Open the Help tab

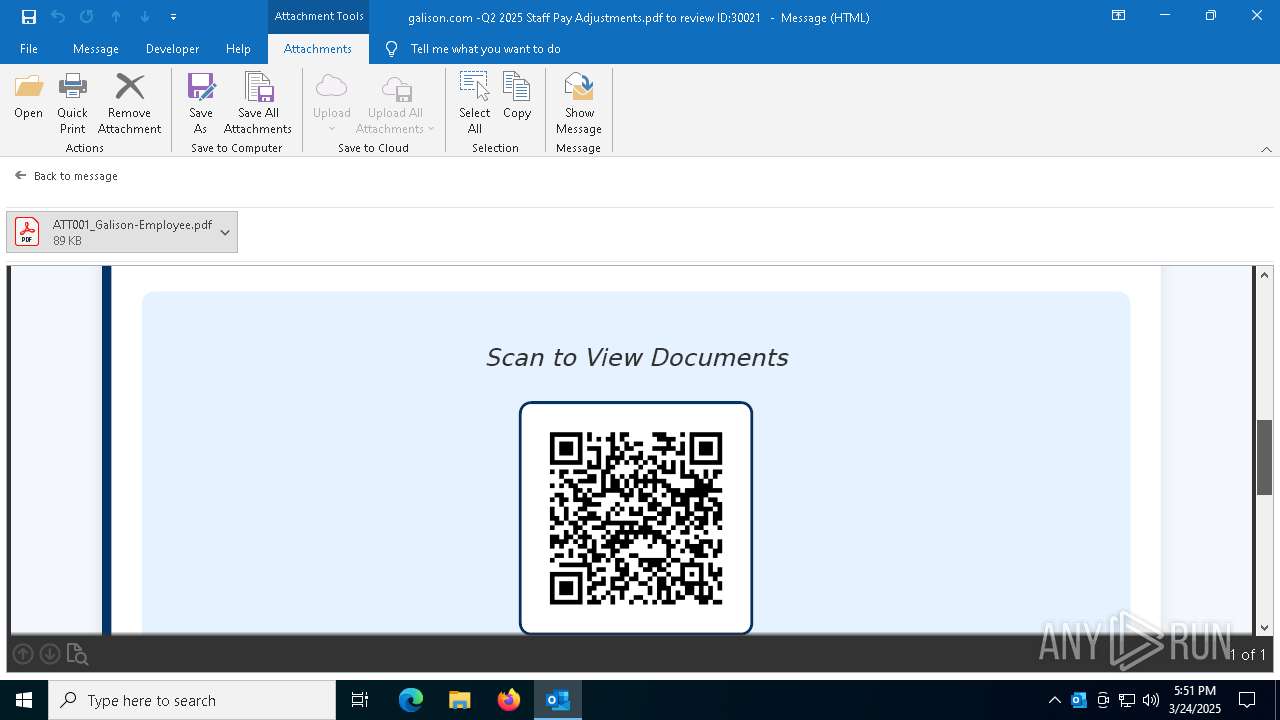[x=238, y=49]
